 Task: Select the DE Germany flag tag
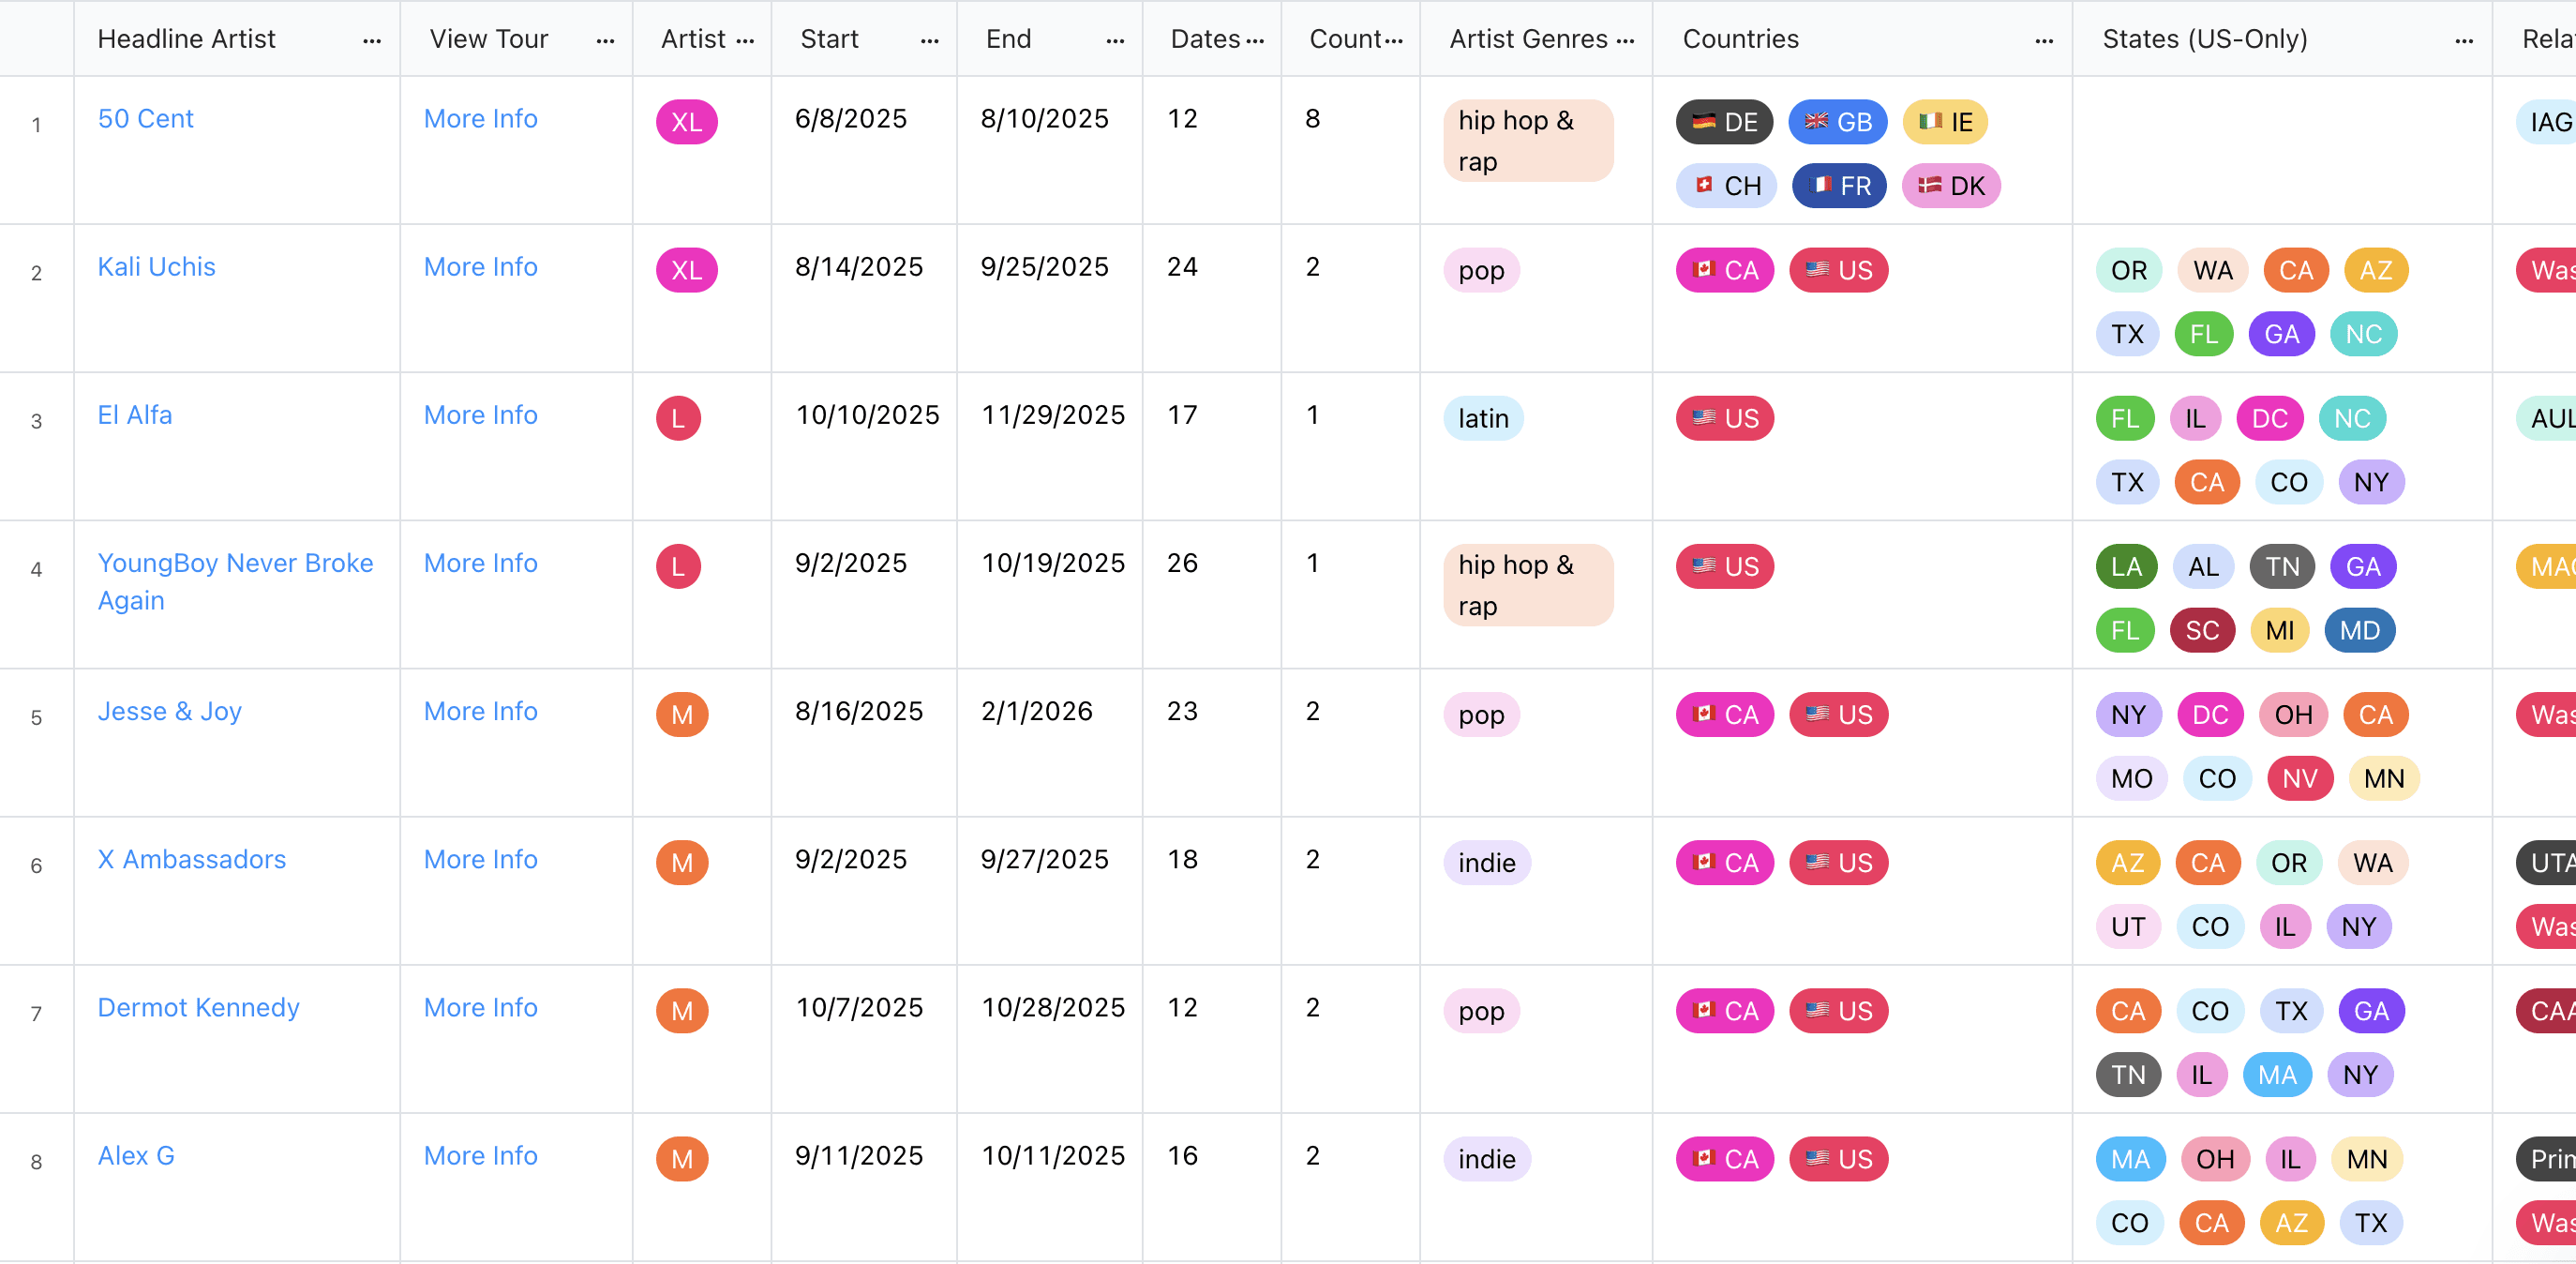1724,122
